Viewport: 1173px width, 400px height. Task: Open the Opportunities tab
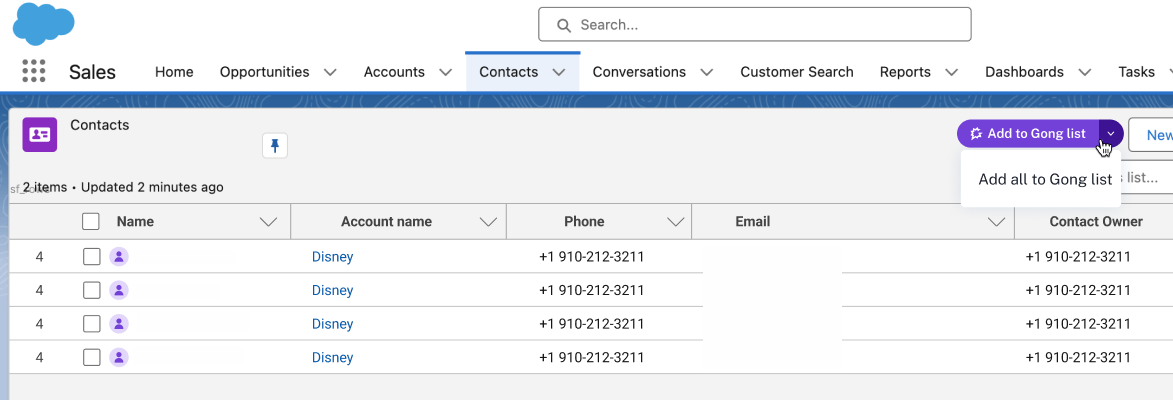[x=264, y=72]
